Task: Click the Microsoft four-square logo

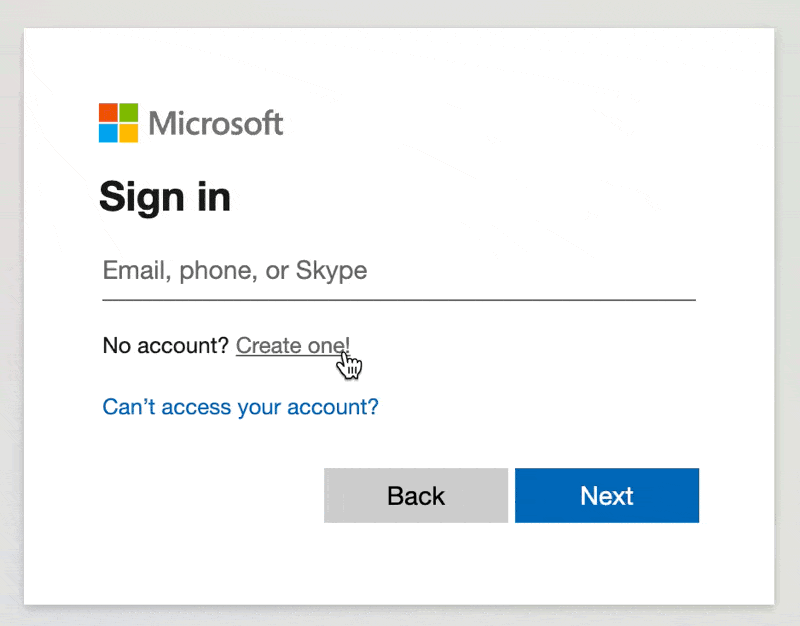Action: click(x=118, y=122)
